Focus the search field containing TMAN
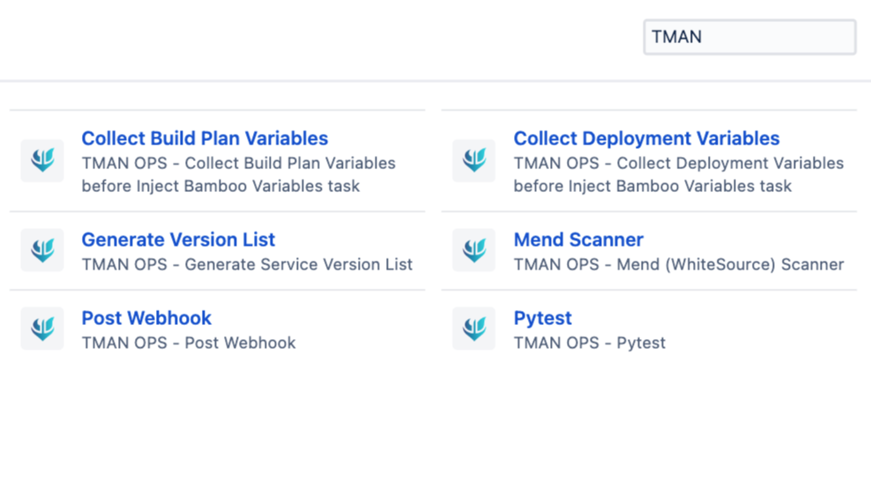This screenshot has height=495, width=871. pos(749,37)
